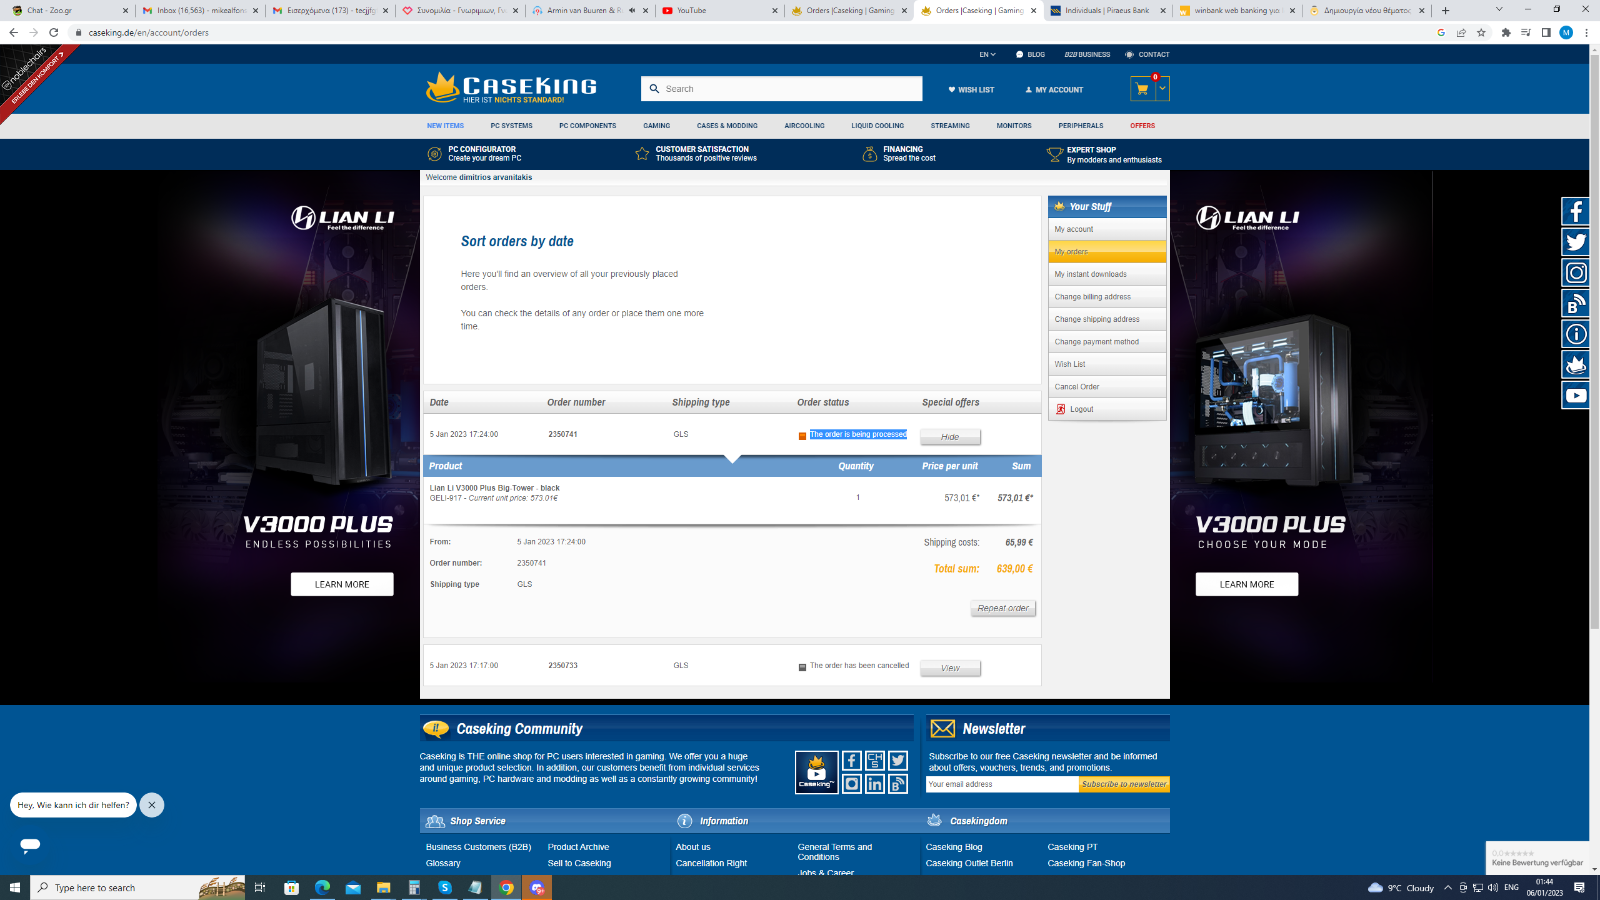Click the footer LinkedIn icon
The image size is (1600, 900).
click(875, 784)
